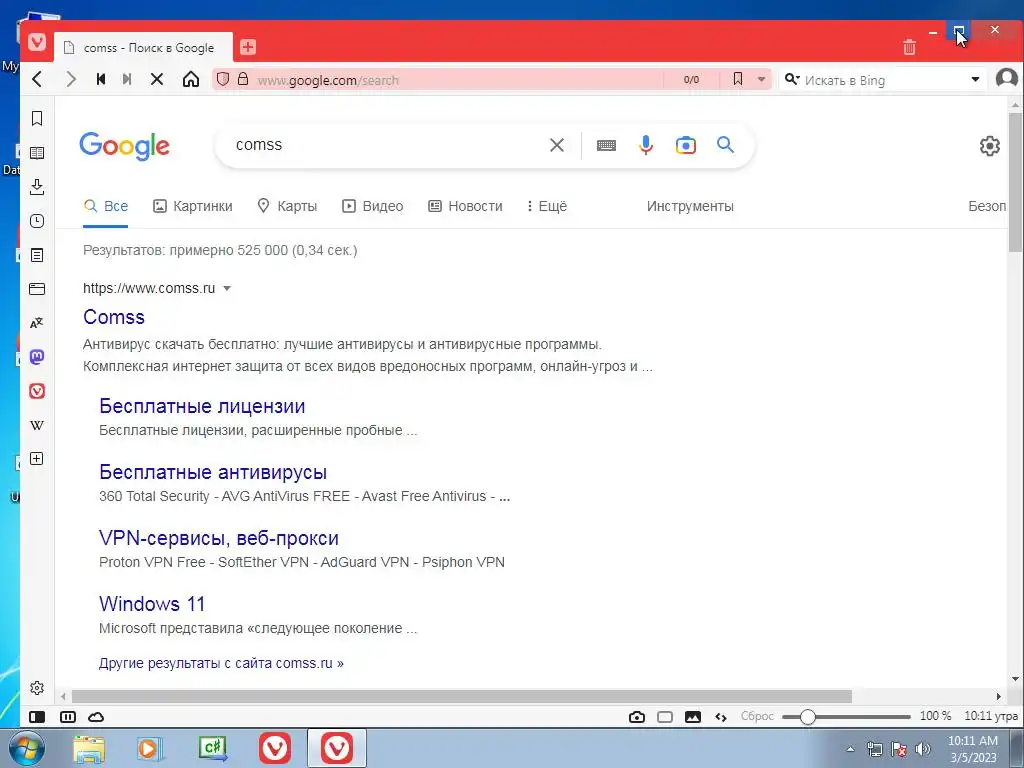
Task: Click into the Bing search field
Action: [x=885, y=80]
